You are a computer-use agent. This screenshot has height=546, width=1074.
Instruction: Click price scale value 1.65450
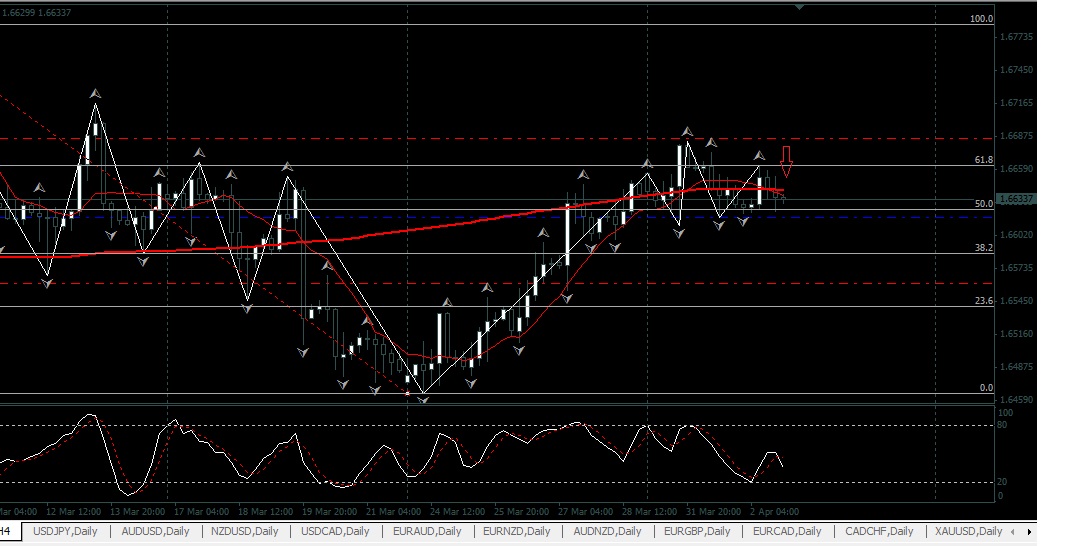click(x=1016, y=301)
